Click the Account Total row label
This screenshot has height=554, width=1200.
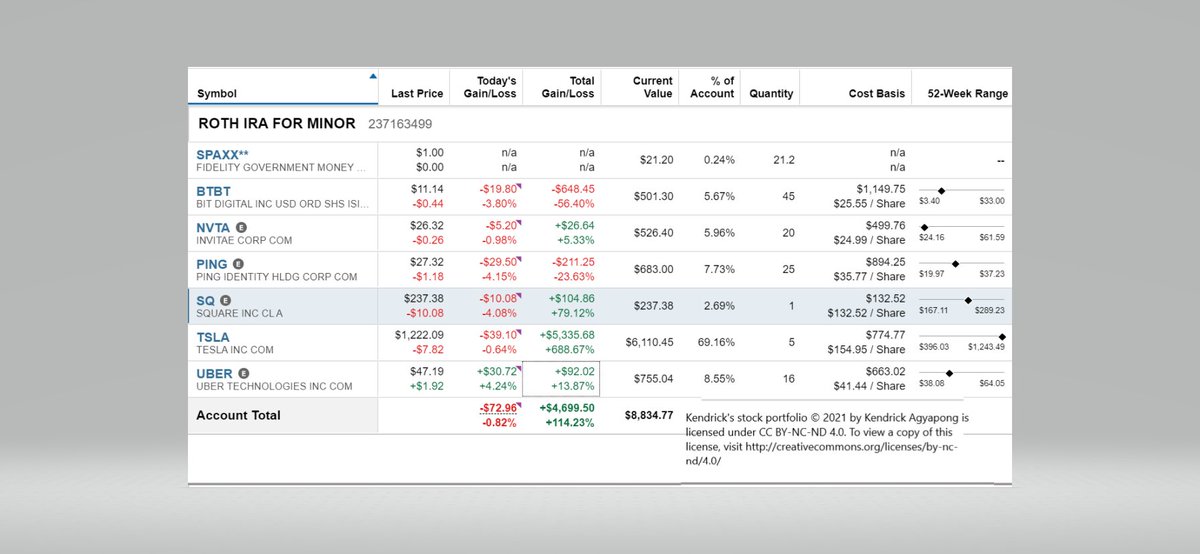[238, 415]
